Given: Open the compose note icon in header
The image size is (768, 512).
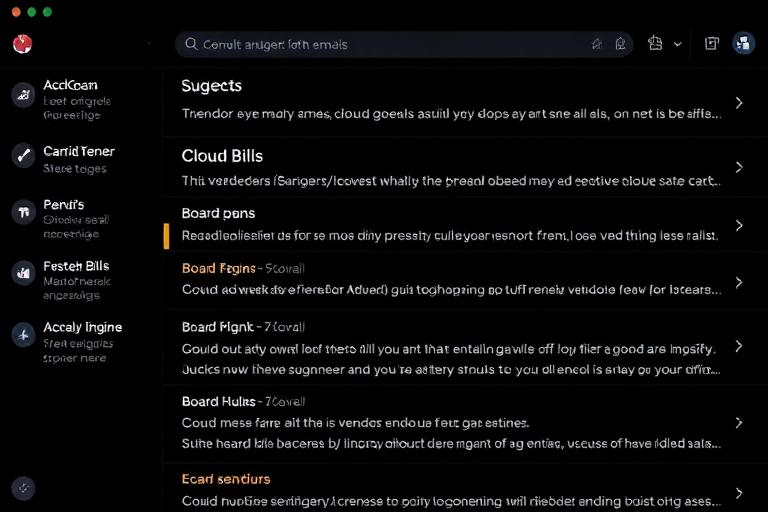Looking at the screenshot, I should tap(711, 44).
